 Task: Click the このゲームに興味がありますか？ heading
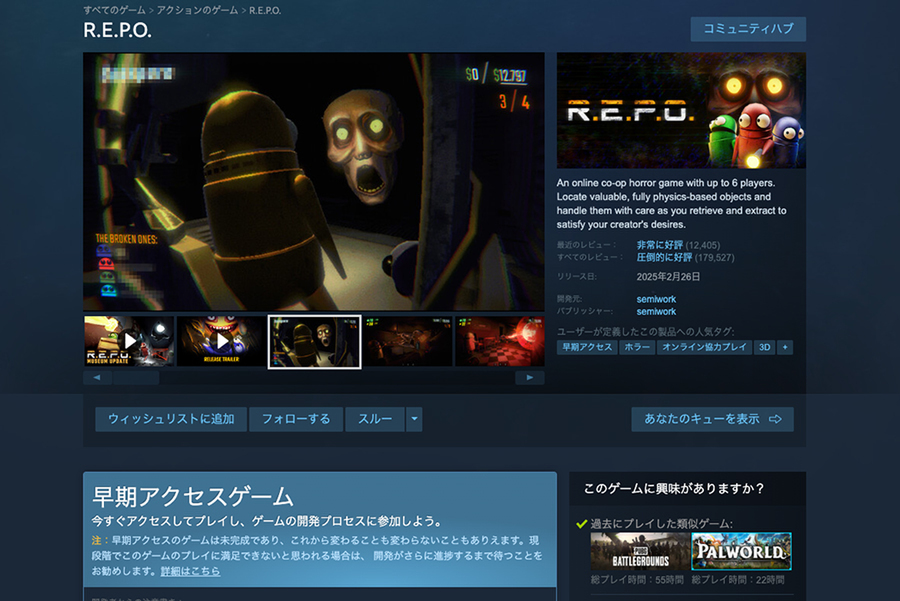click(674, 488)
